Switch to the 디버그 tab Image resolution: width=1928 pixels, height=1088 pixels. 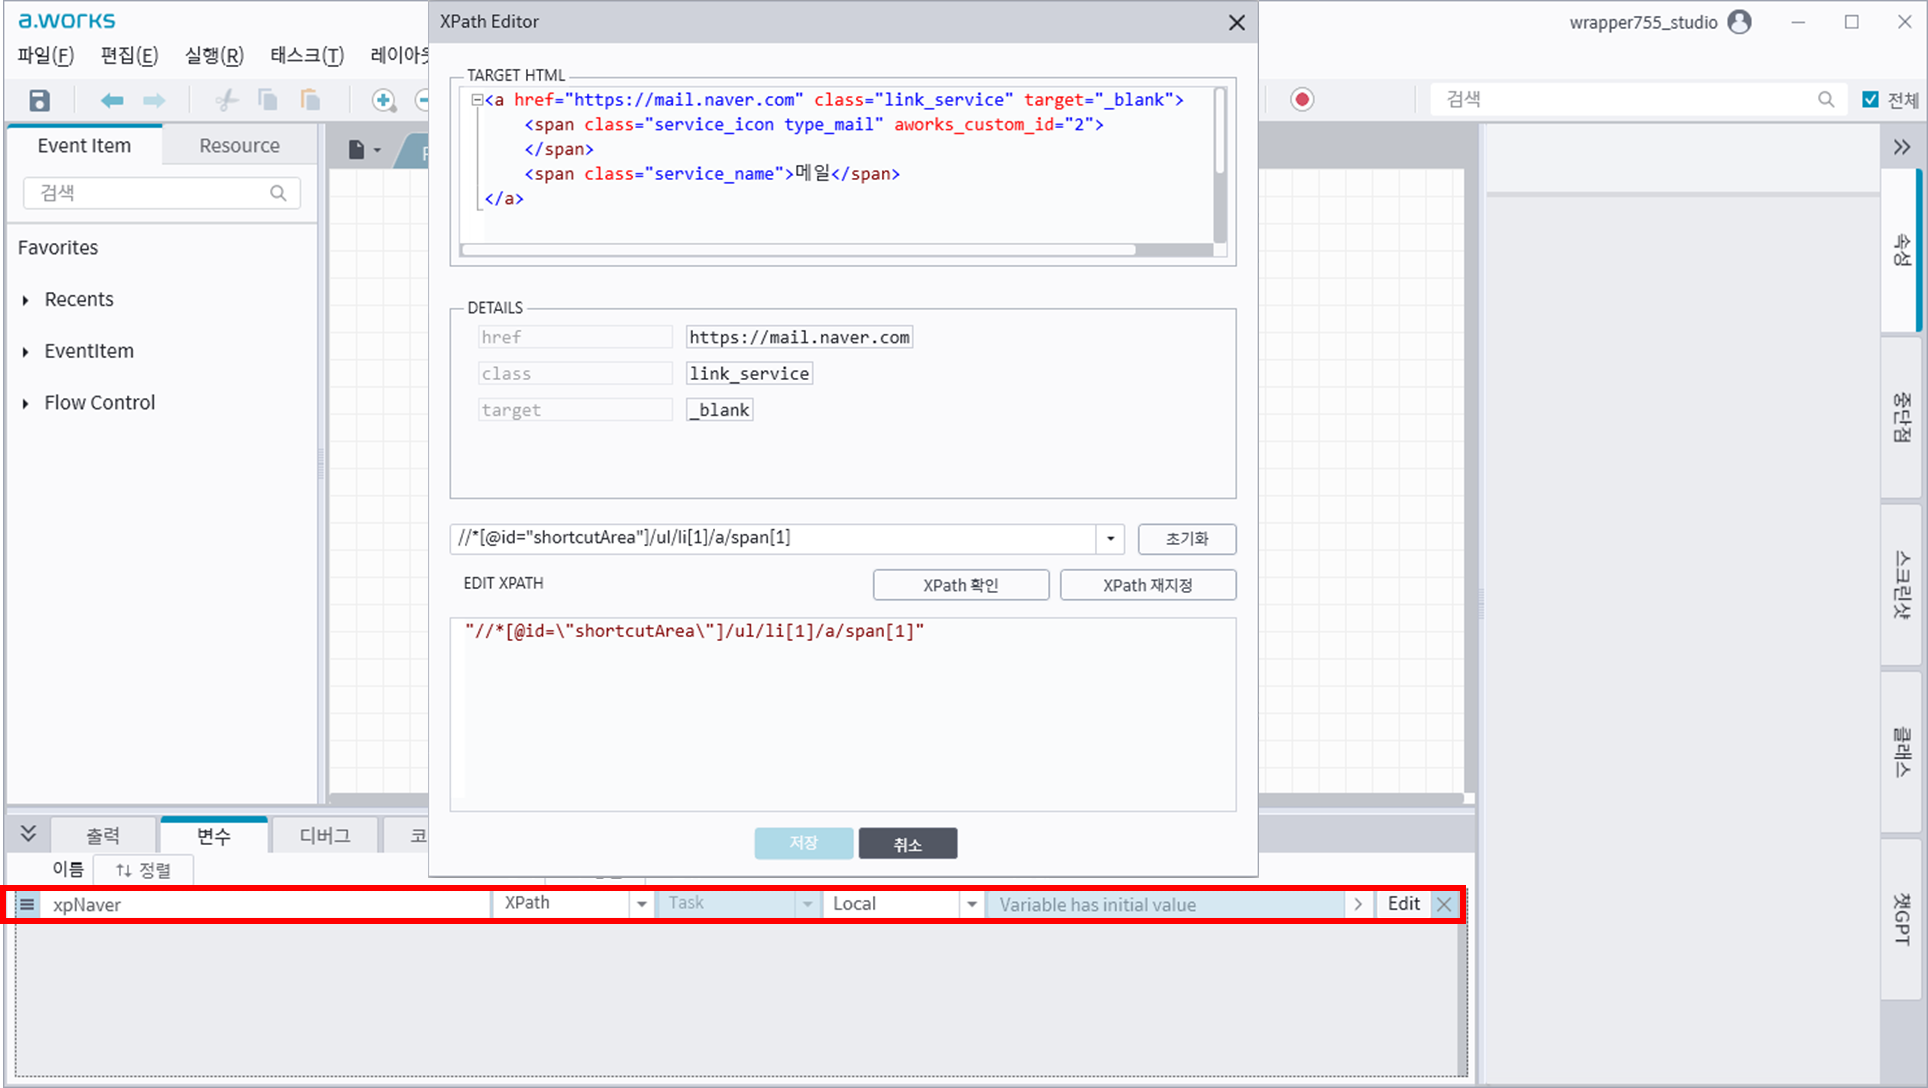[x=325, y=835]
